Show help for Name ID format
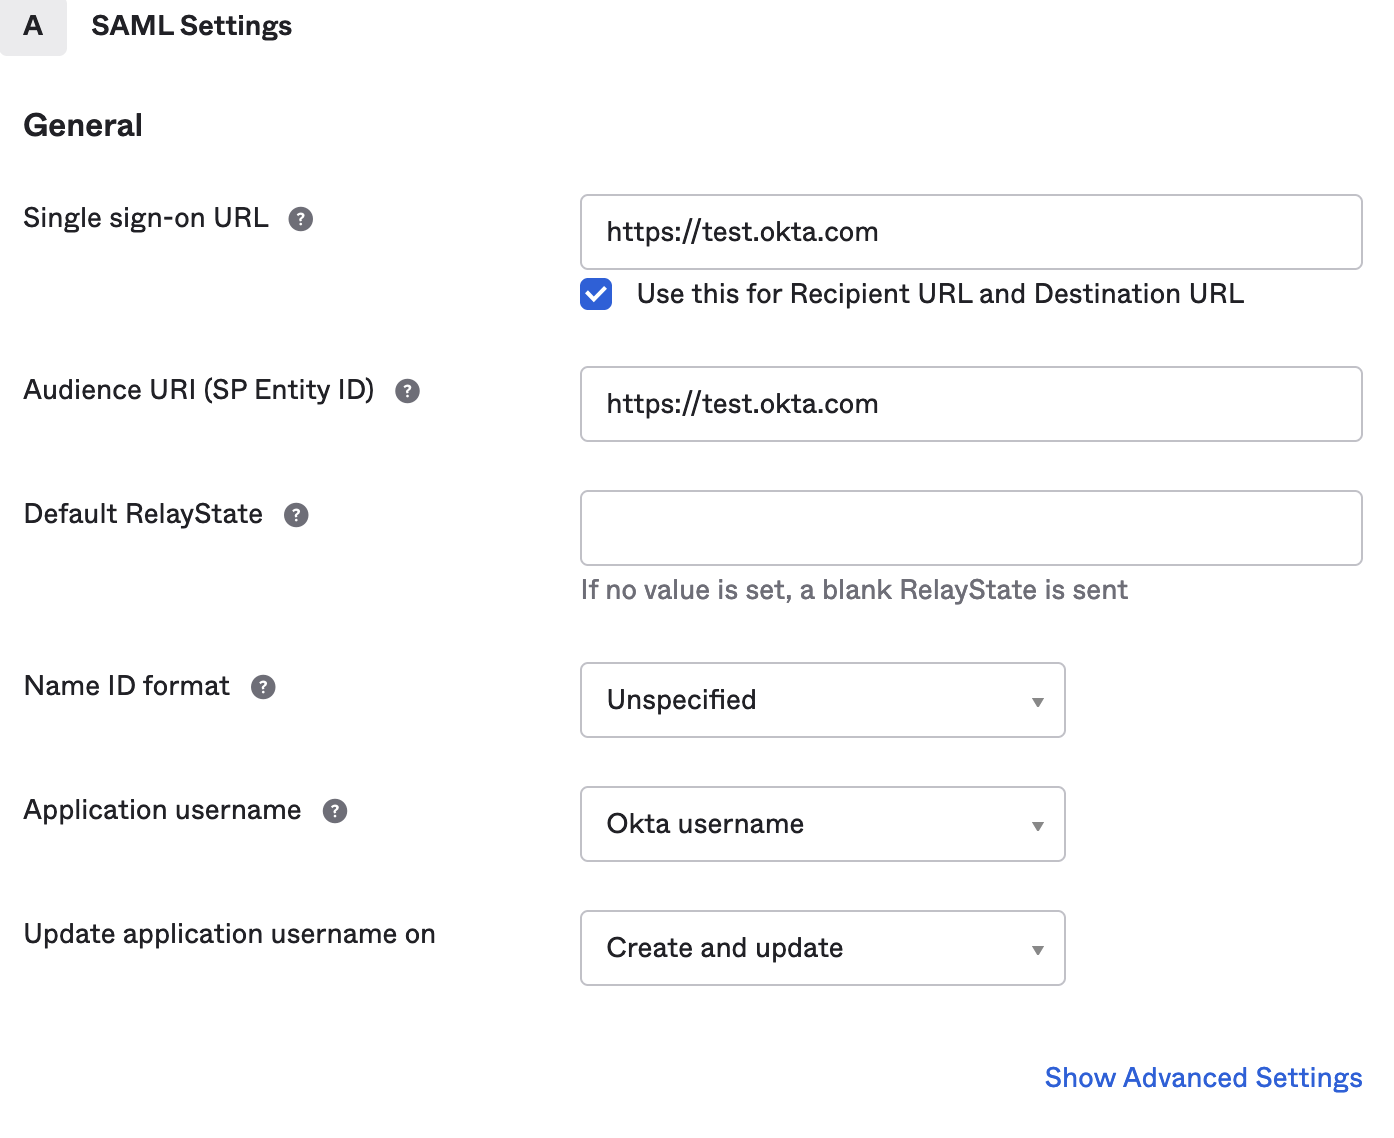 (263, 687)
